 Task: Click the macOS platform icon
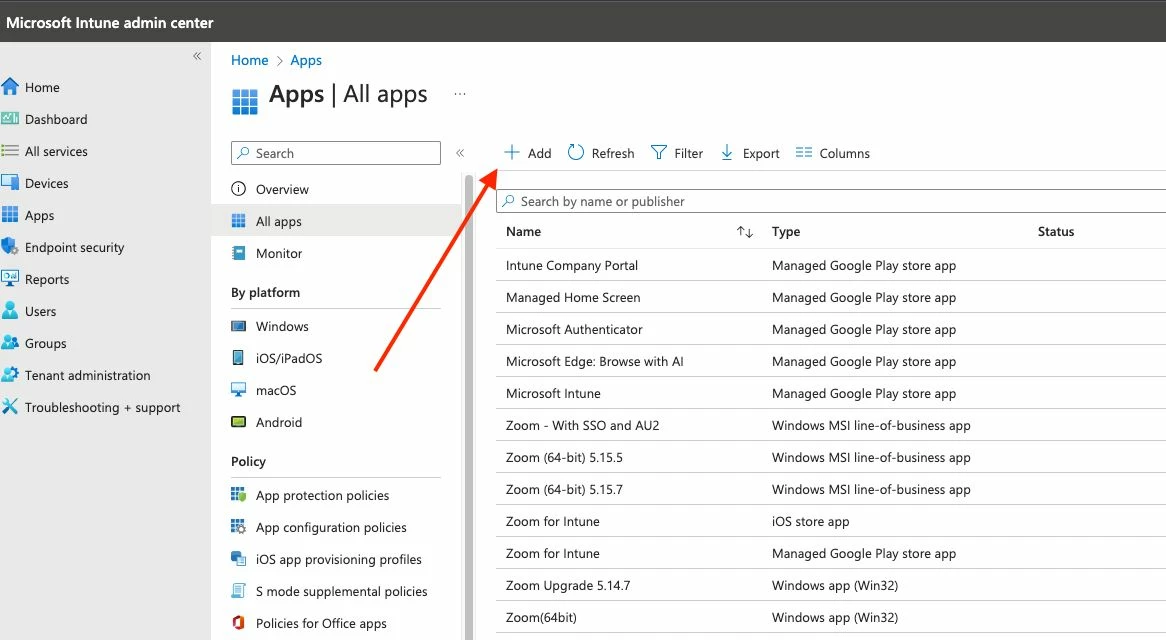(x=238, y=390)
